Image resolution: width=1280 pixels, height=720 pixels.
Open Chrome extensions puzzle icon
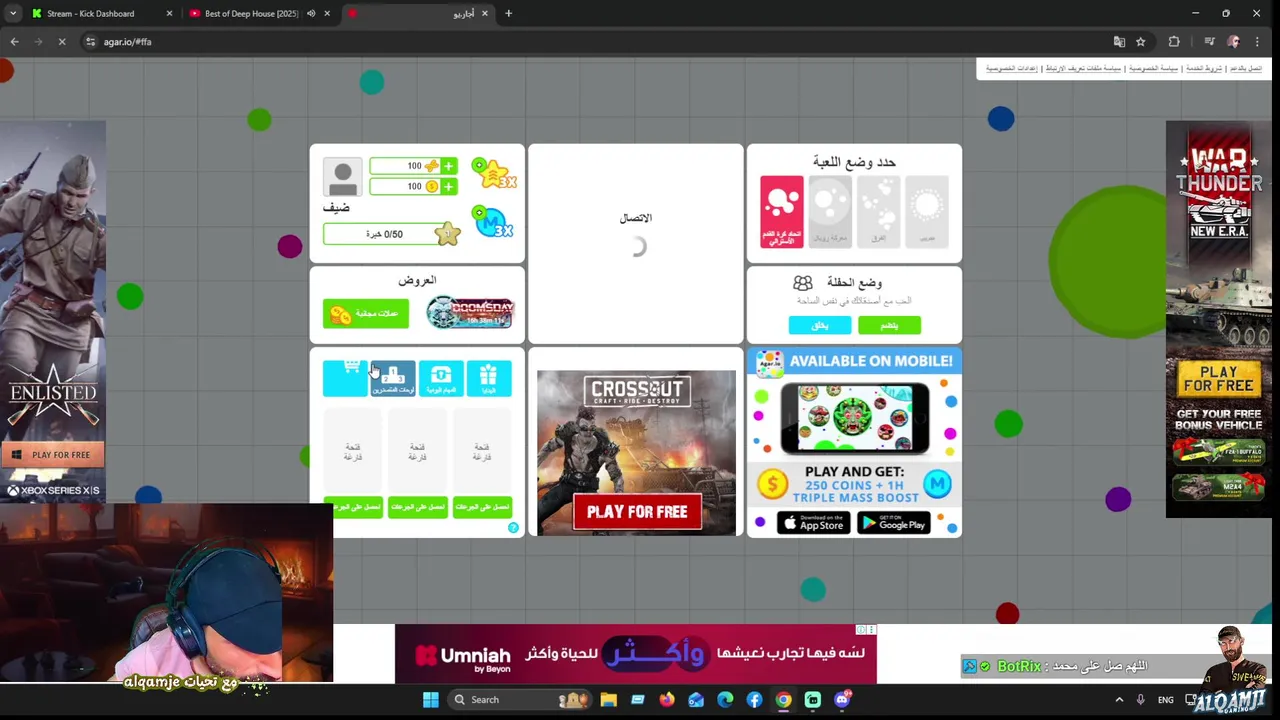tap(1174, 42)
